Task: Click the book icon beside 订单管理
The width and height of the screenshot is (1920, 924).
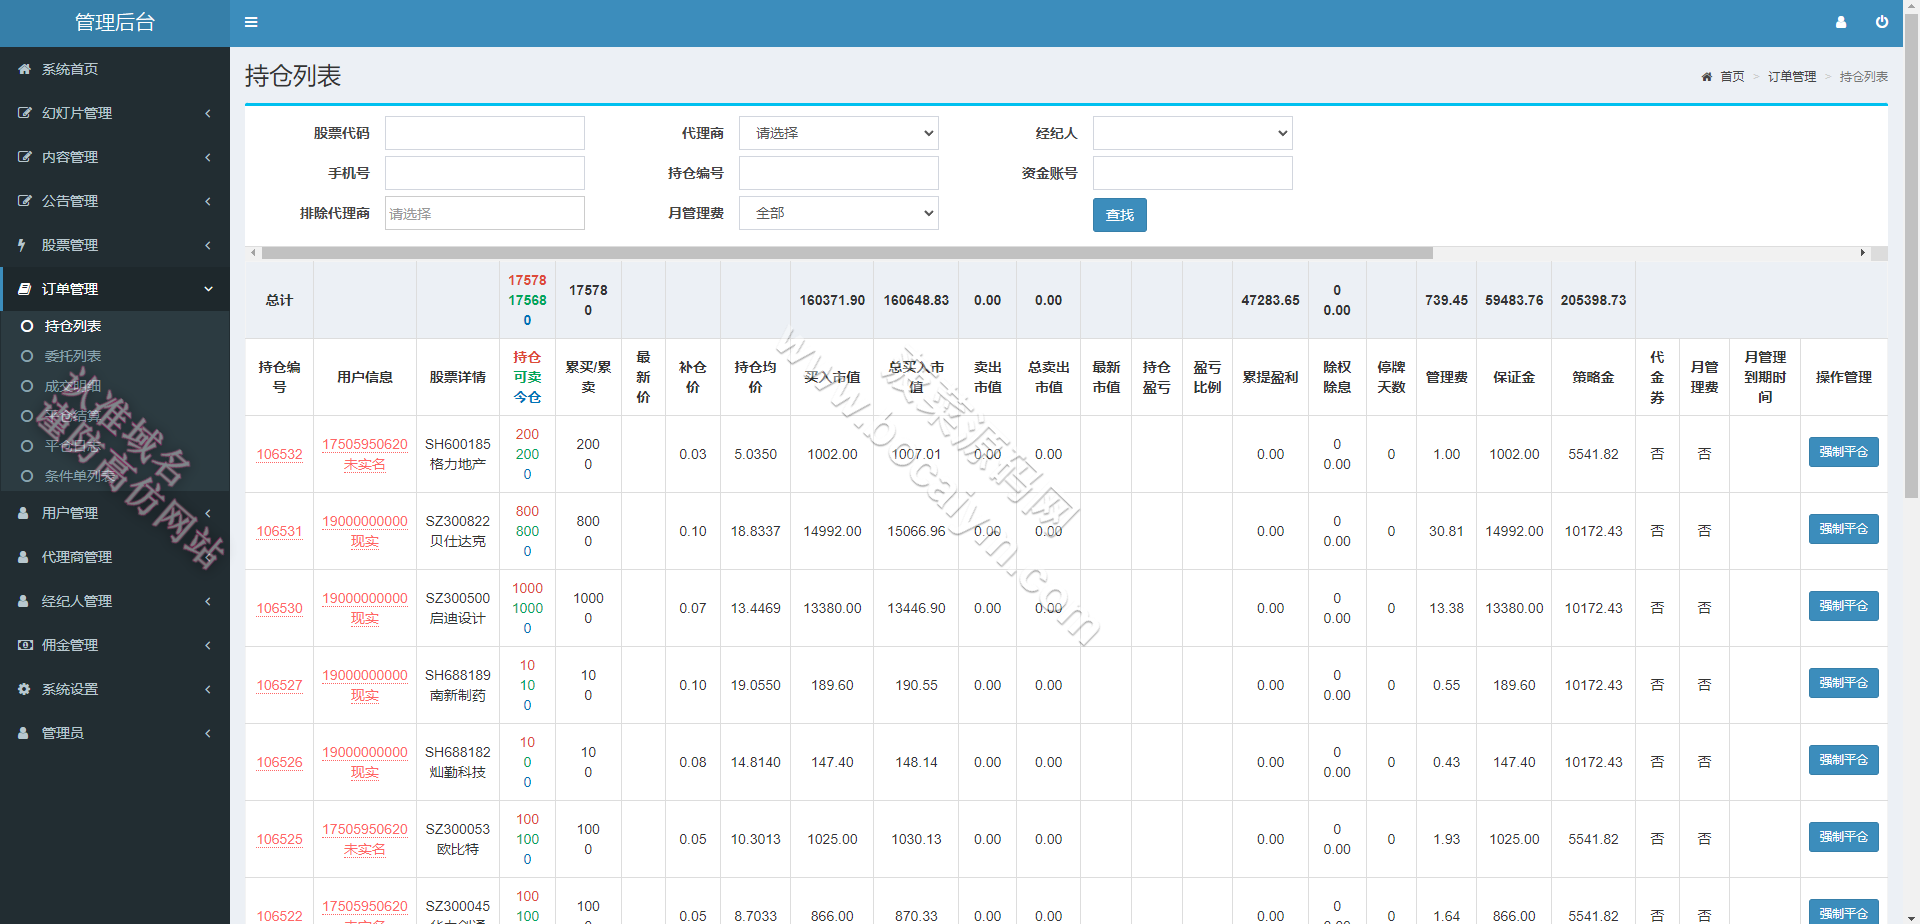Action: pos(24,289)
